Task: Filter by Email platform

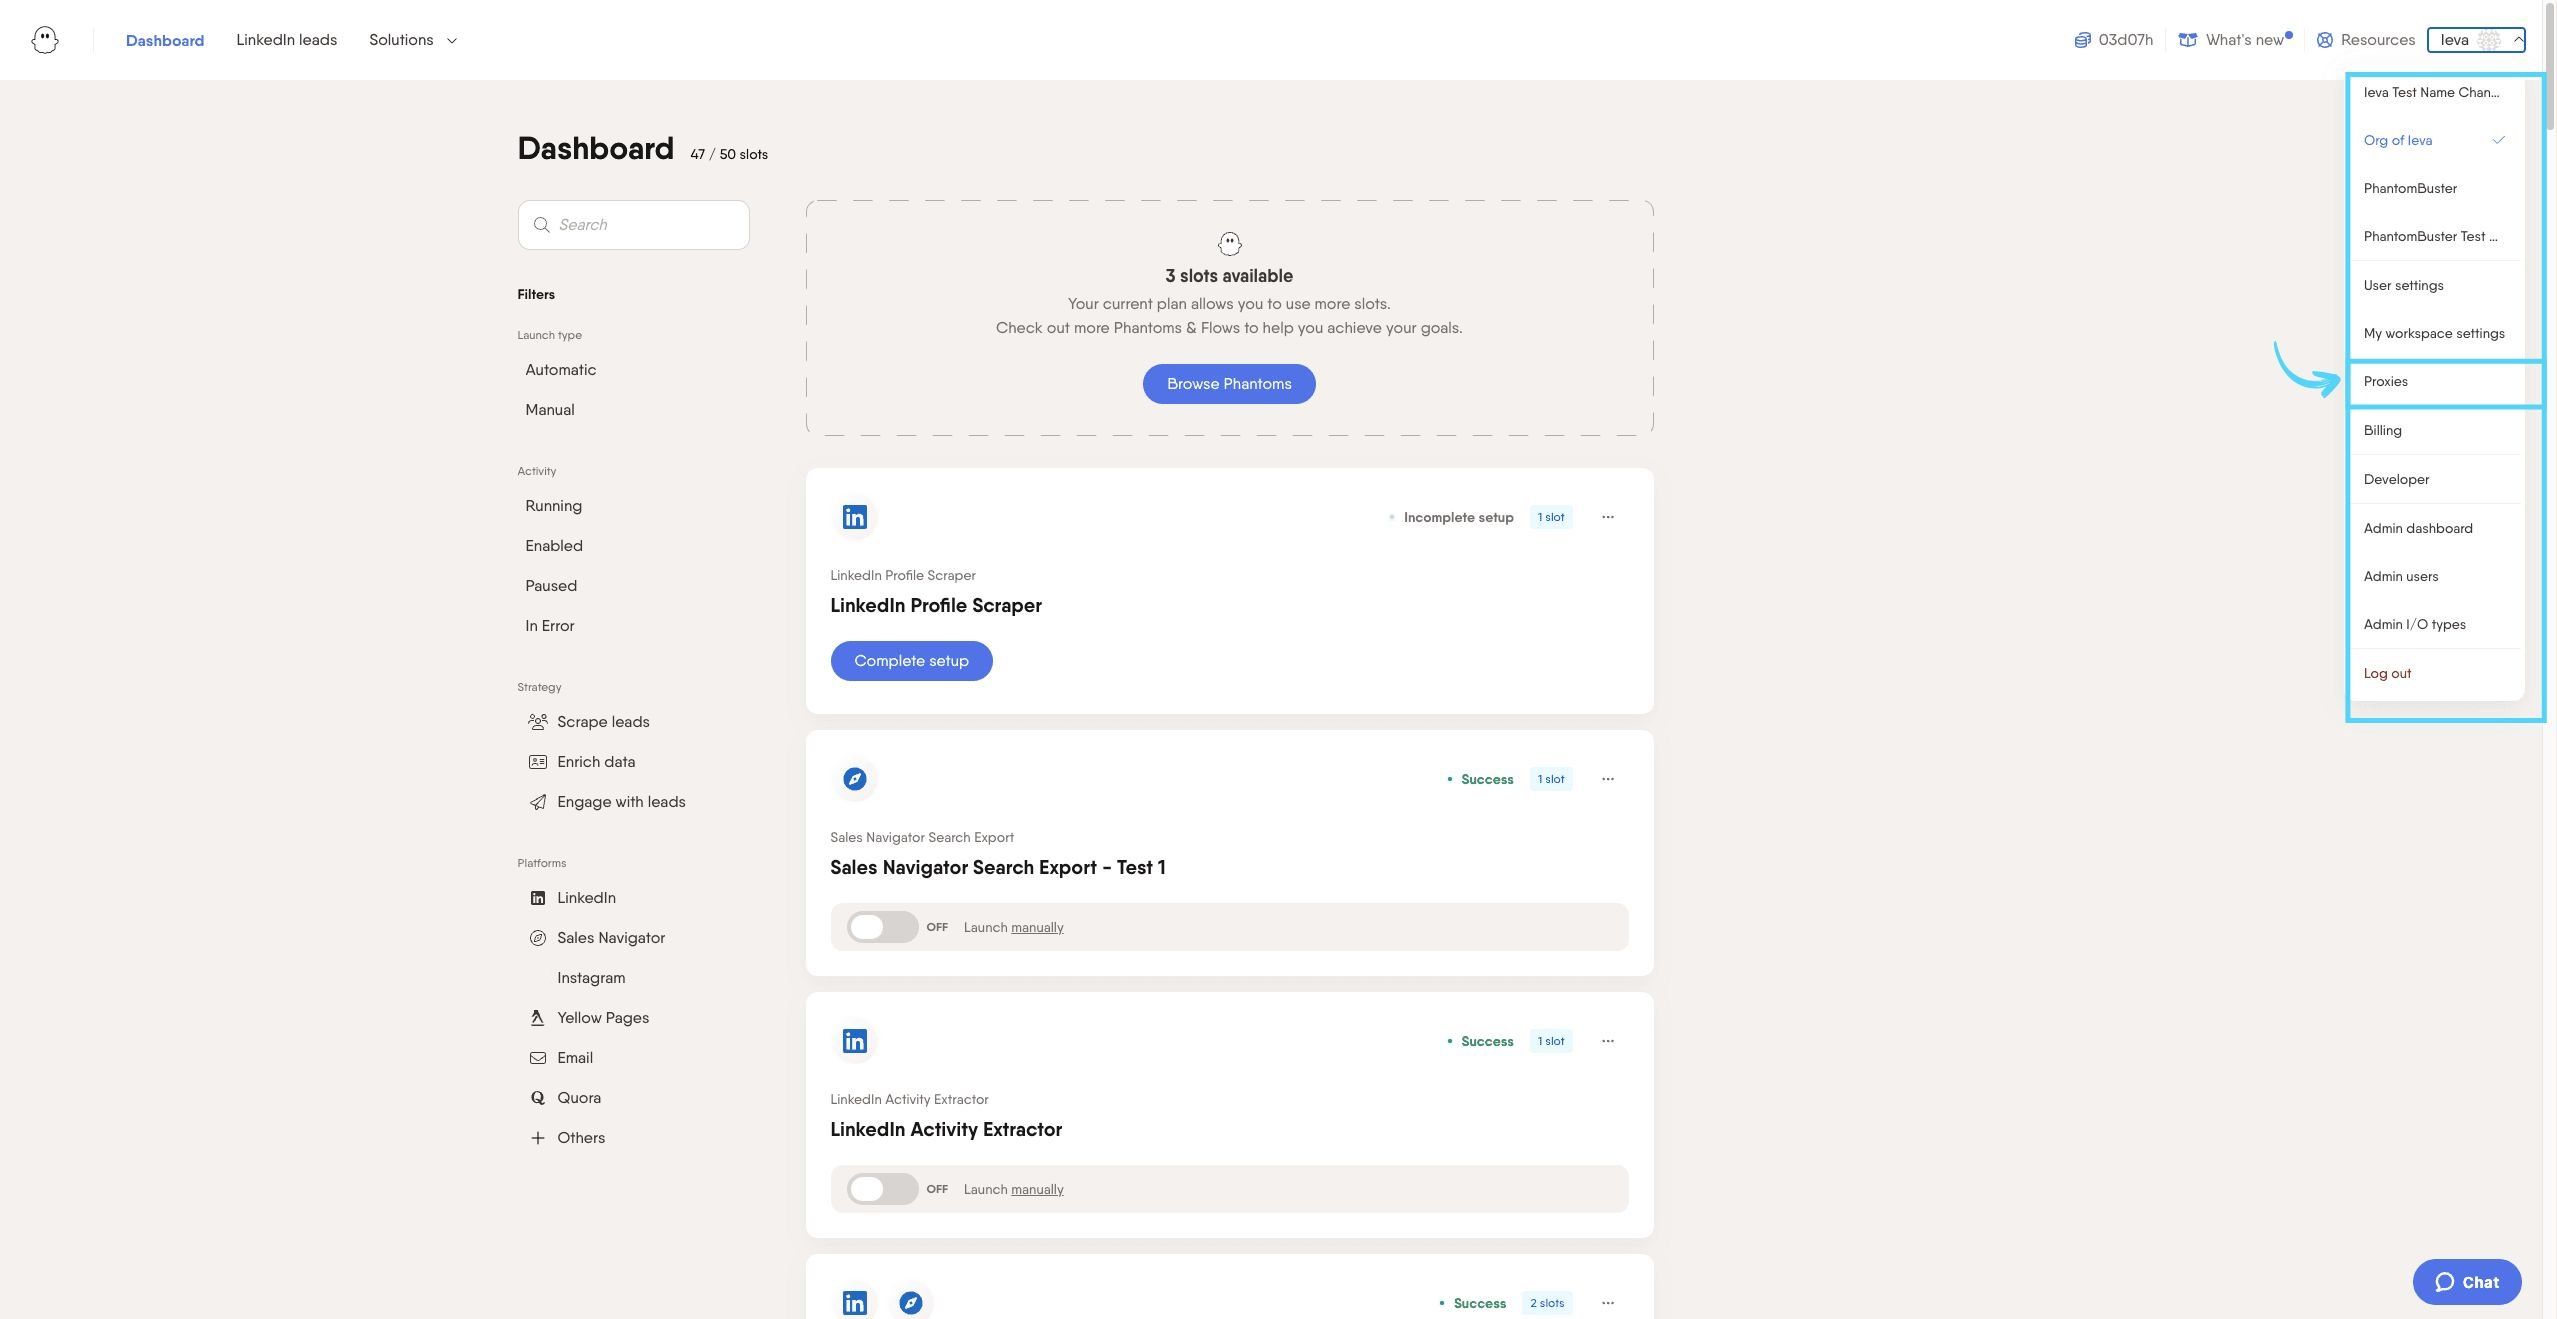Action: (x=561, y=1058)
